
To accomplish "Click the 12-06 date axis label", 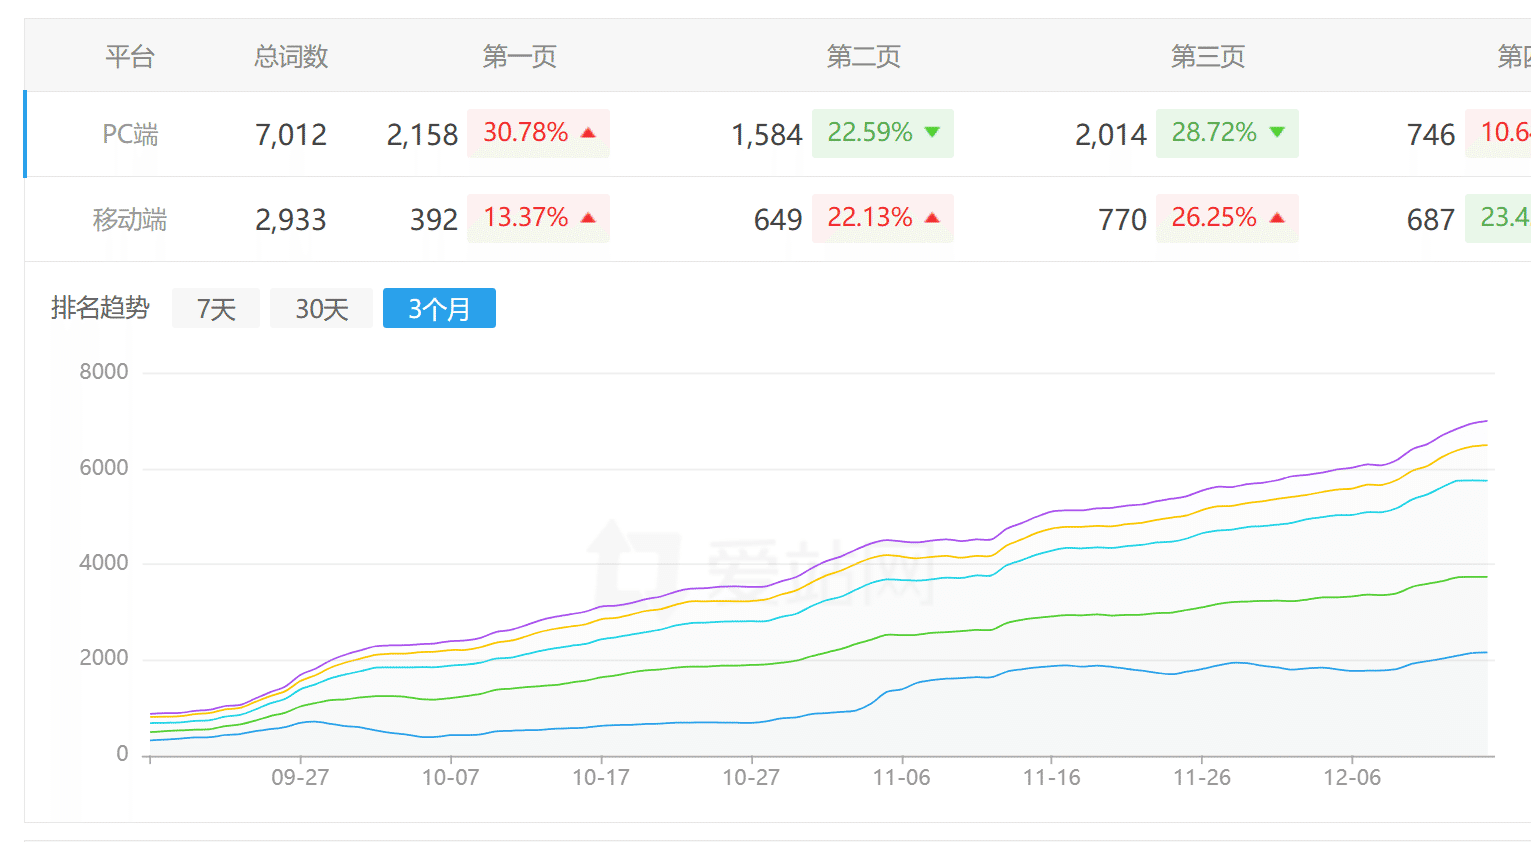I will tap(1352, 777).
